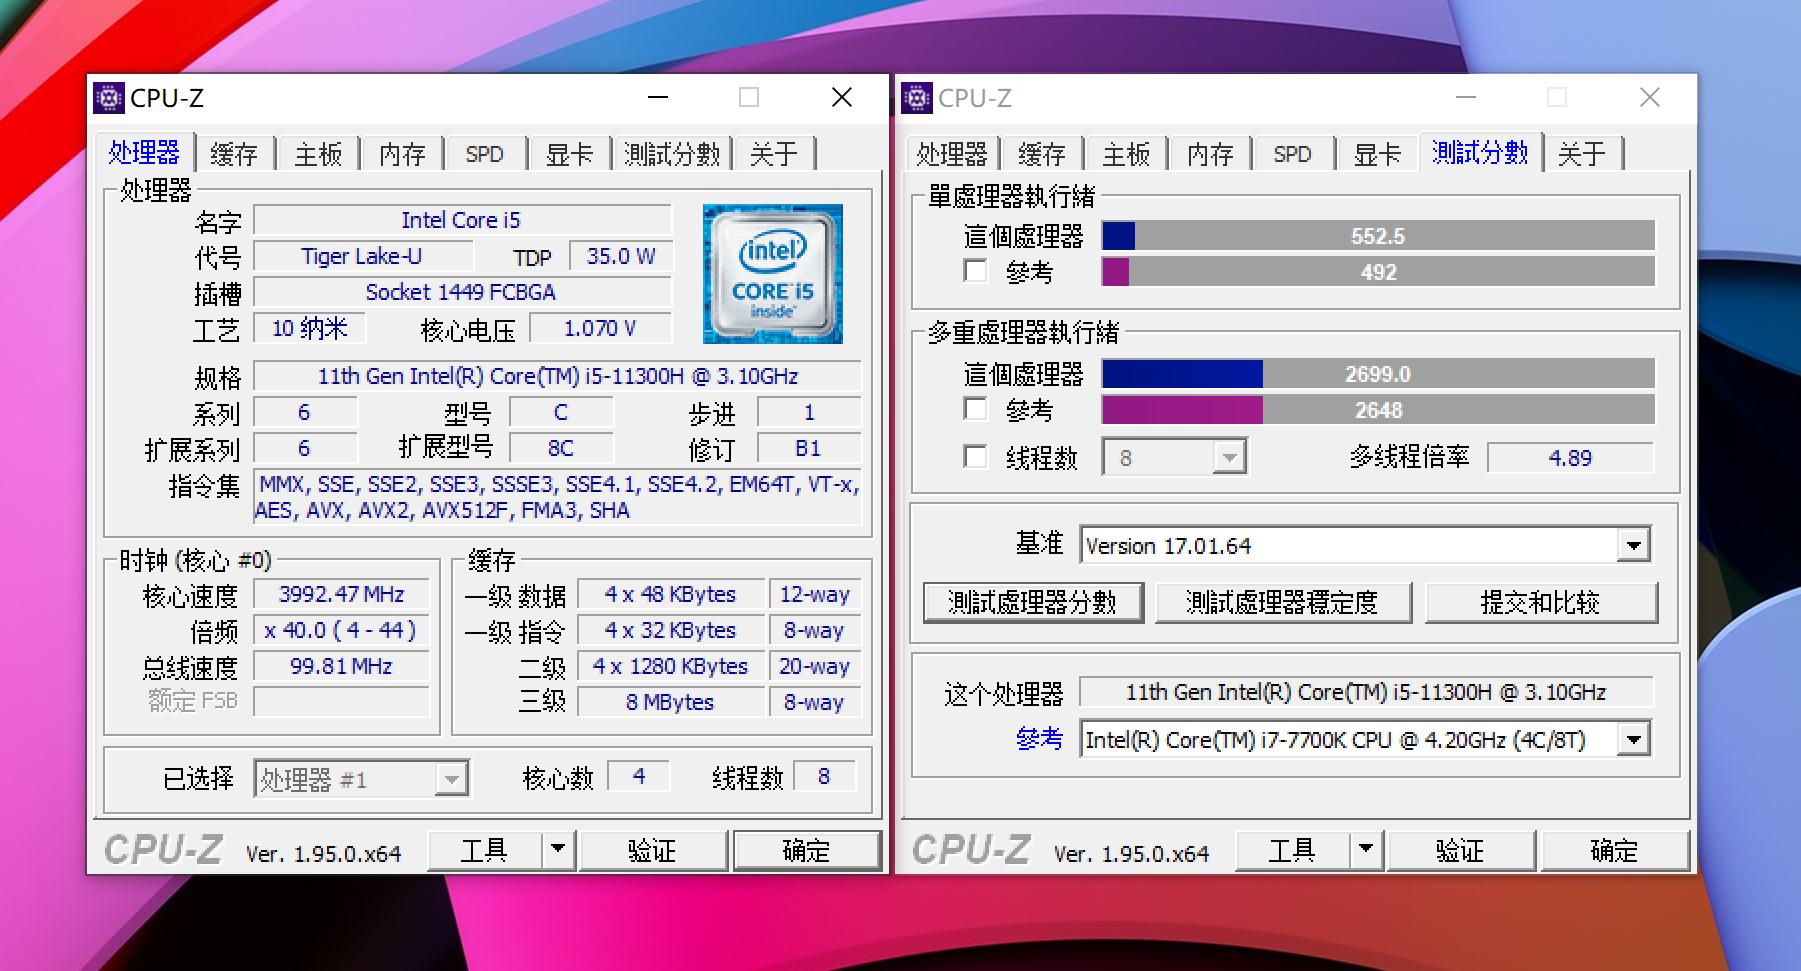Click the 插槽 value Socket 1449 FCBGA
The width and height of the screenshot is (1801, 971).
pyautogui.click(x=462, y=292)
